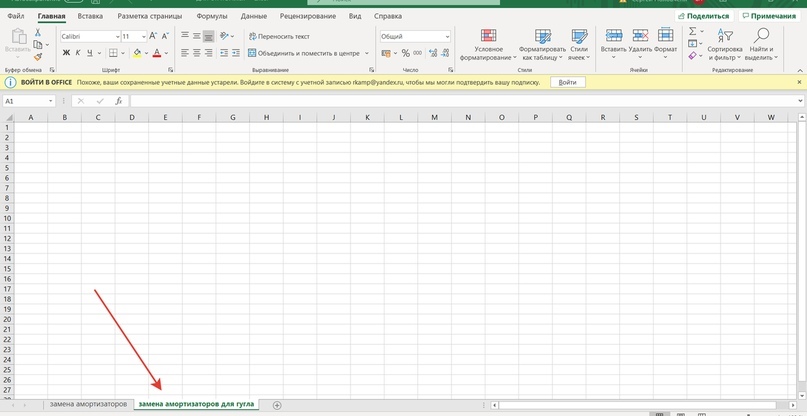Align text left
Image resolution: width=807 pixels, height=416 pixels.
click(184, 53)
